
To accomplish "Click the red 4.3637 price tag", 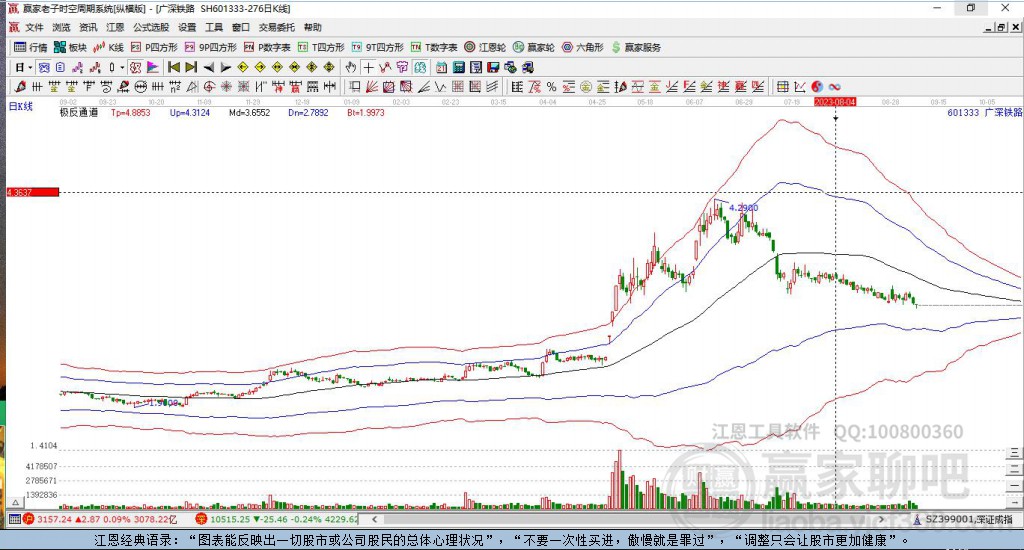I will coord(33,192).
